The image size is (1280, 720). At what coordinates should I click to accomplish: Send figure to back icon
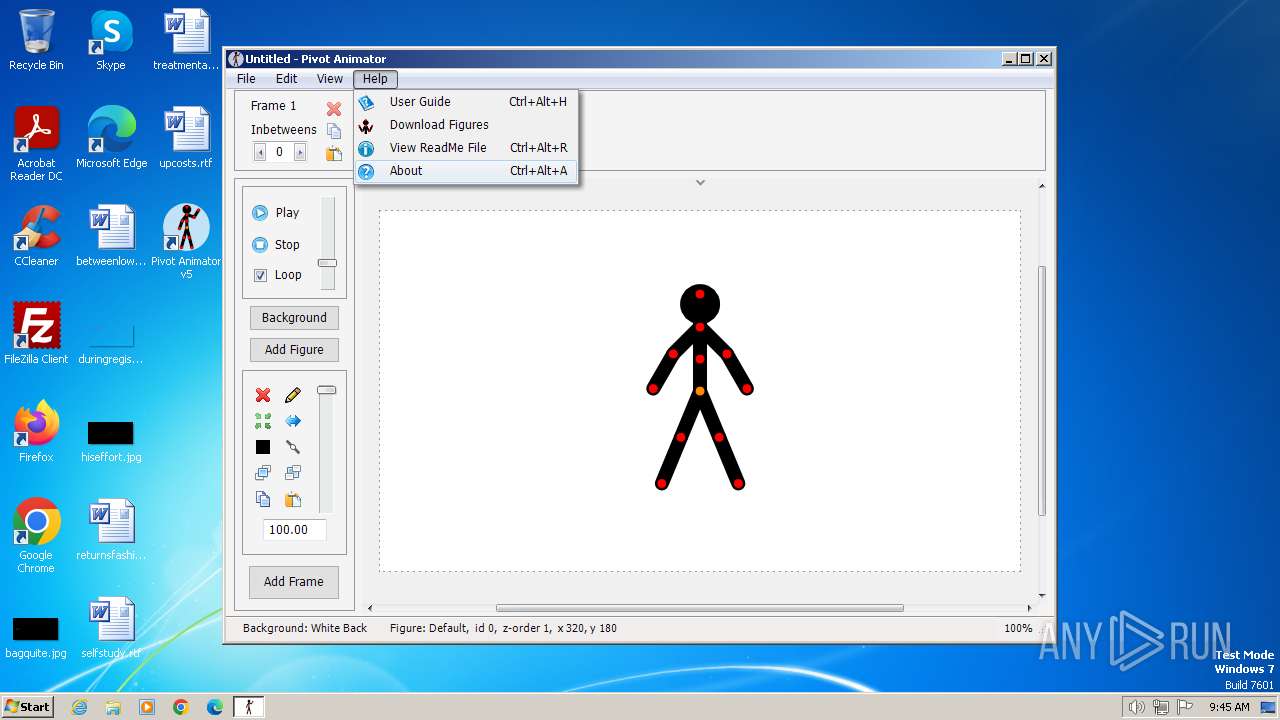[293, 473]
